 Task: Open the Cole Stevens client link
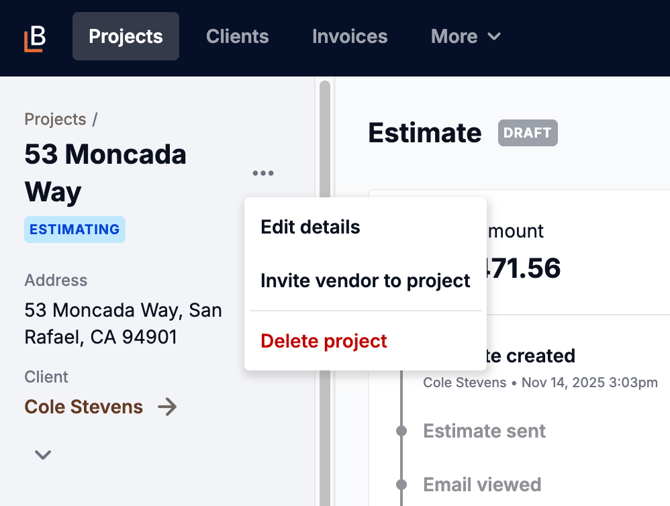[84, 407]
